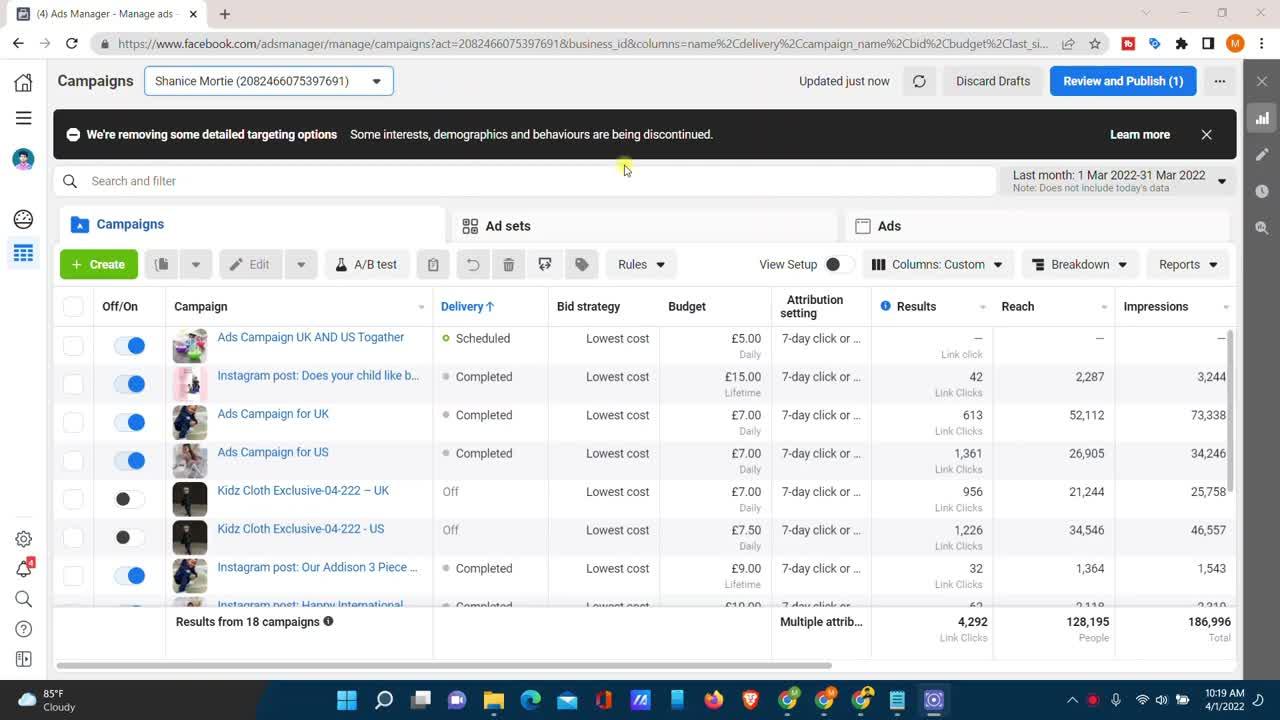This screenshot has width=1280, height=720.
Task: Open the edit pencil icon in right panel
Action: pyautogui.click(x=1262, y=154)
